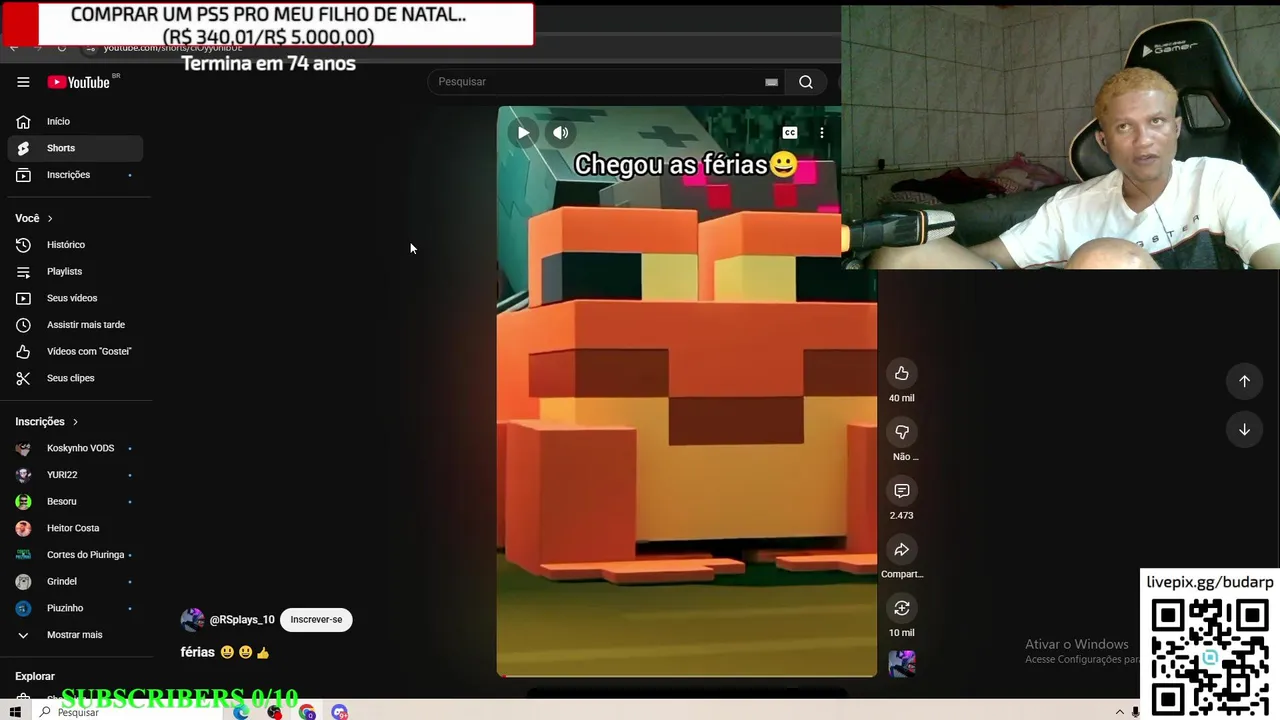Like the Short
1280x720 pixels.
coord(901,373)
